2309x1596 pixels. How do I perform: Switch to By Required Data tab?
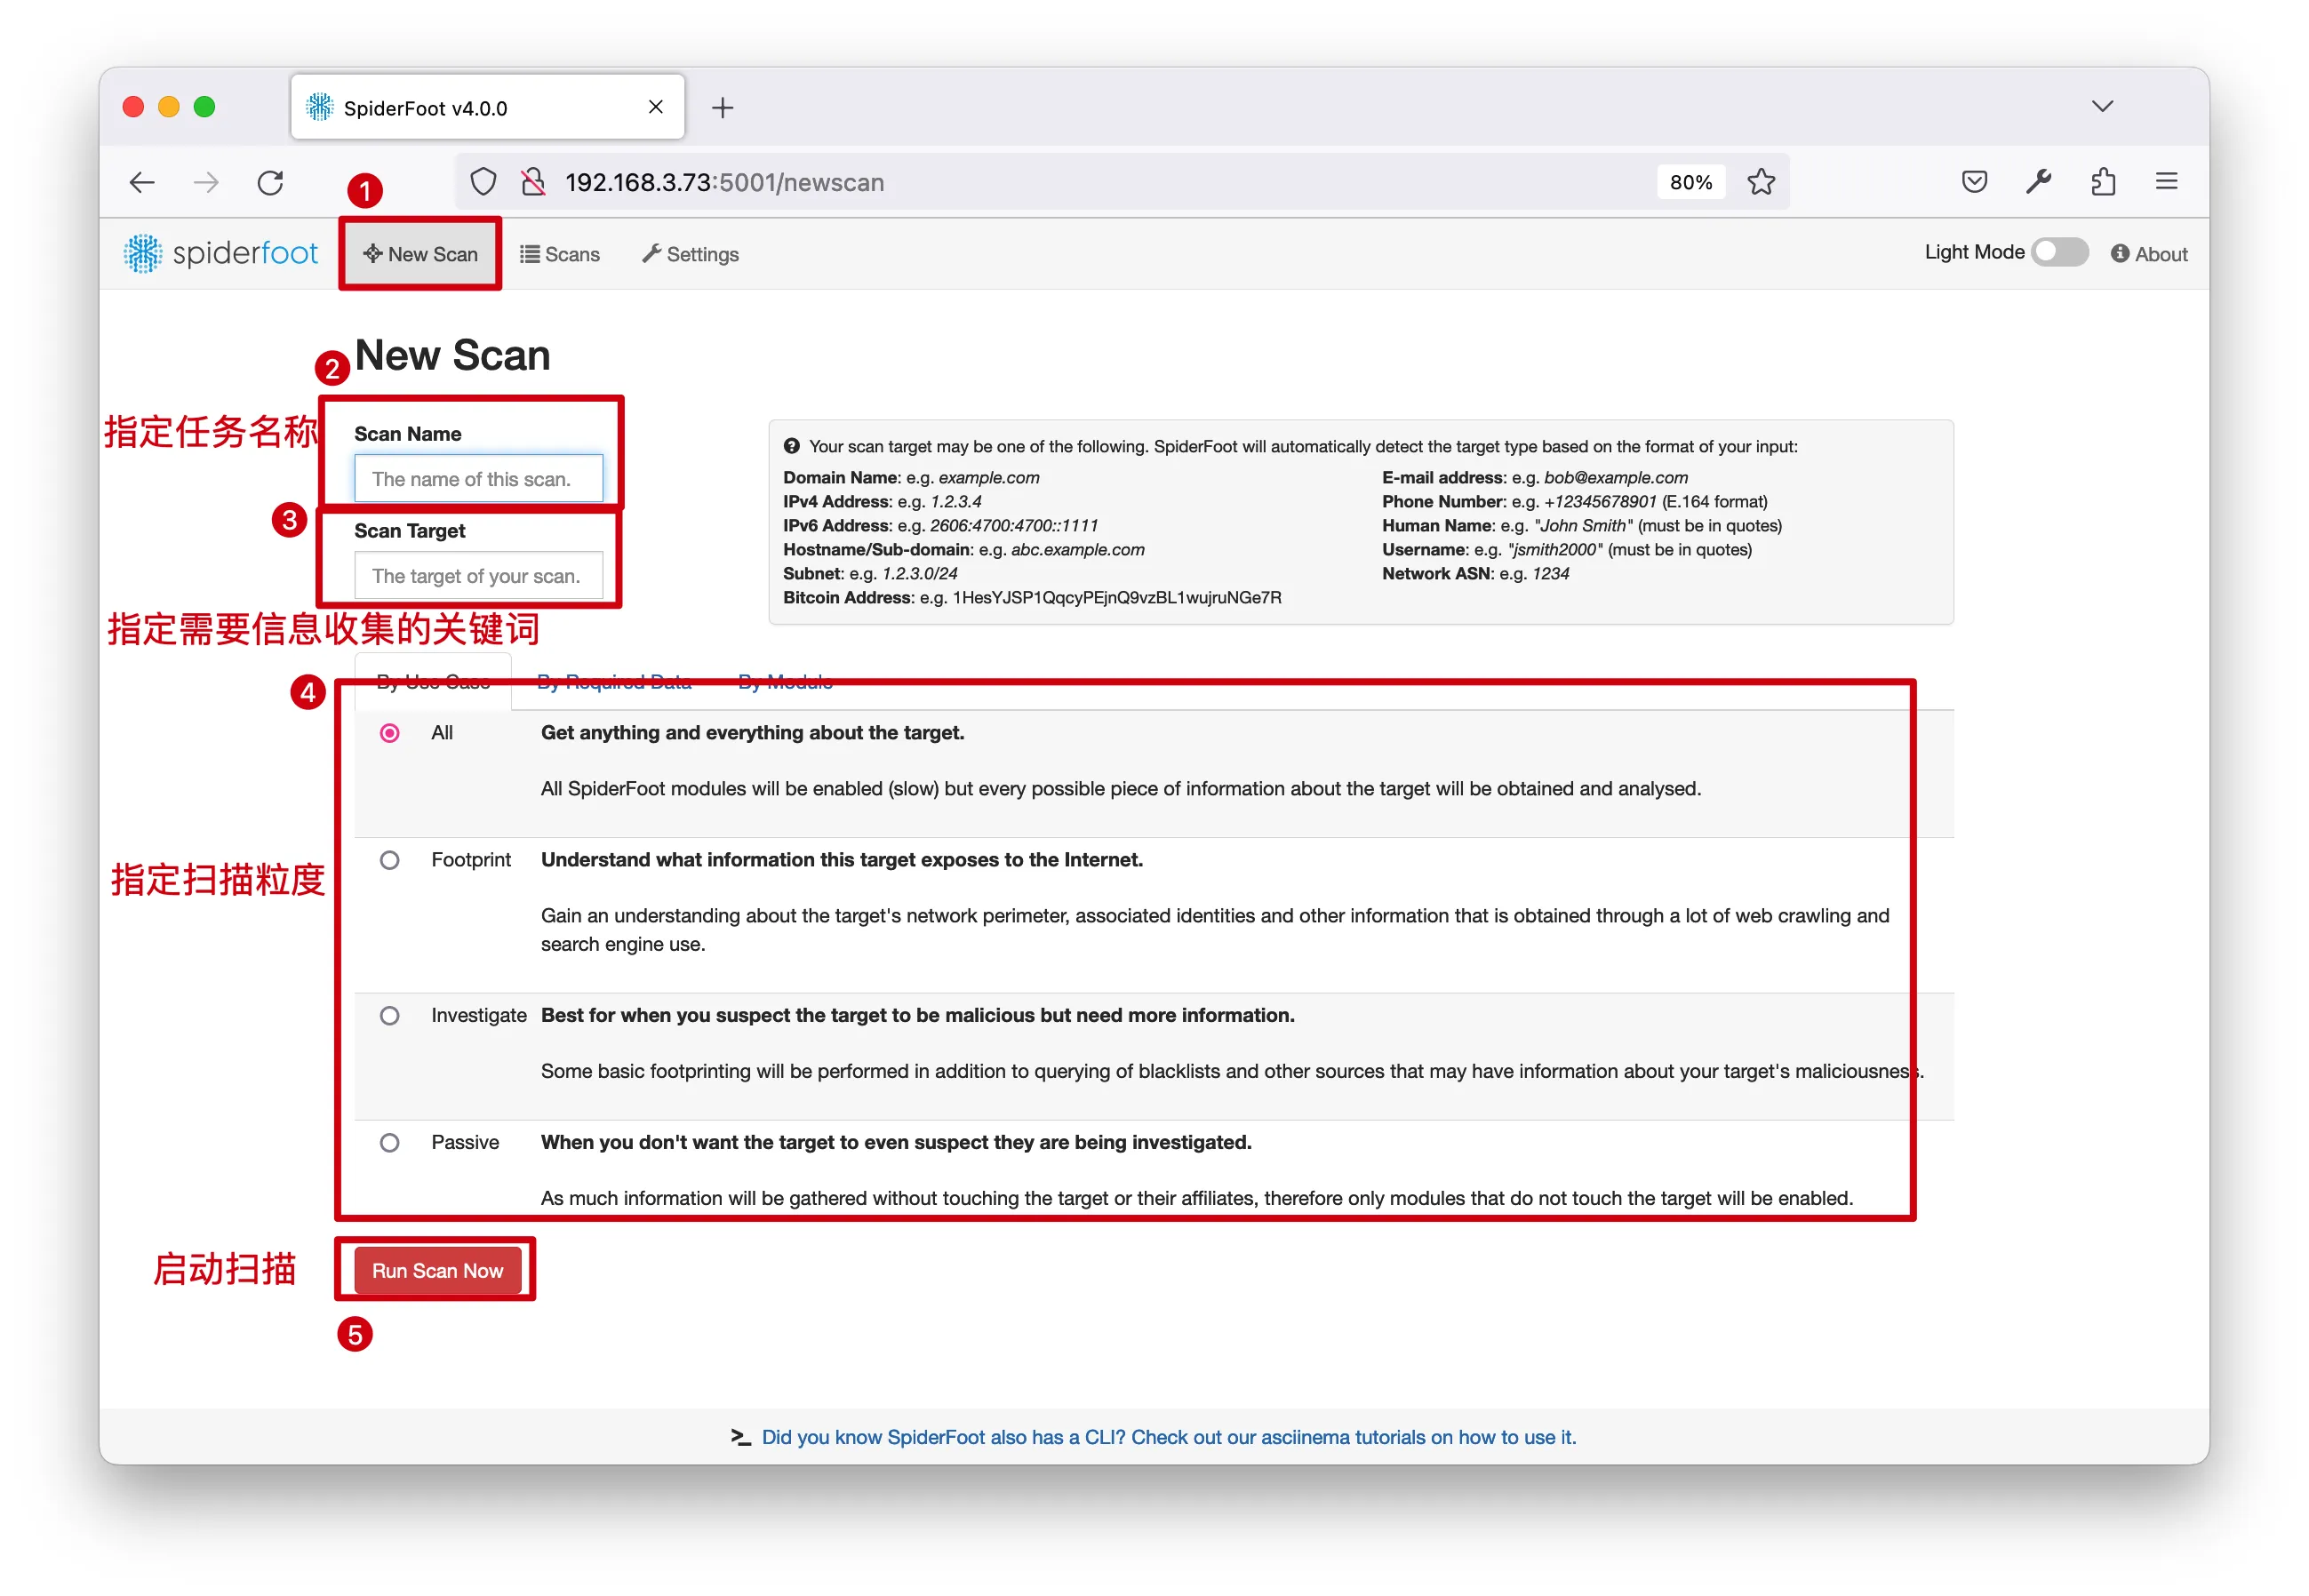coord(614,682)
